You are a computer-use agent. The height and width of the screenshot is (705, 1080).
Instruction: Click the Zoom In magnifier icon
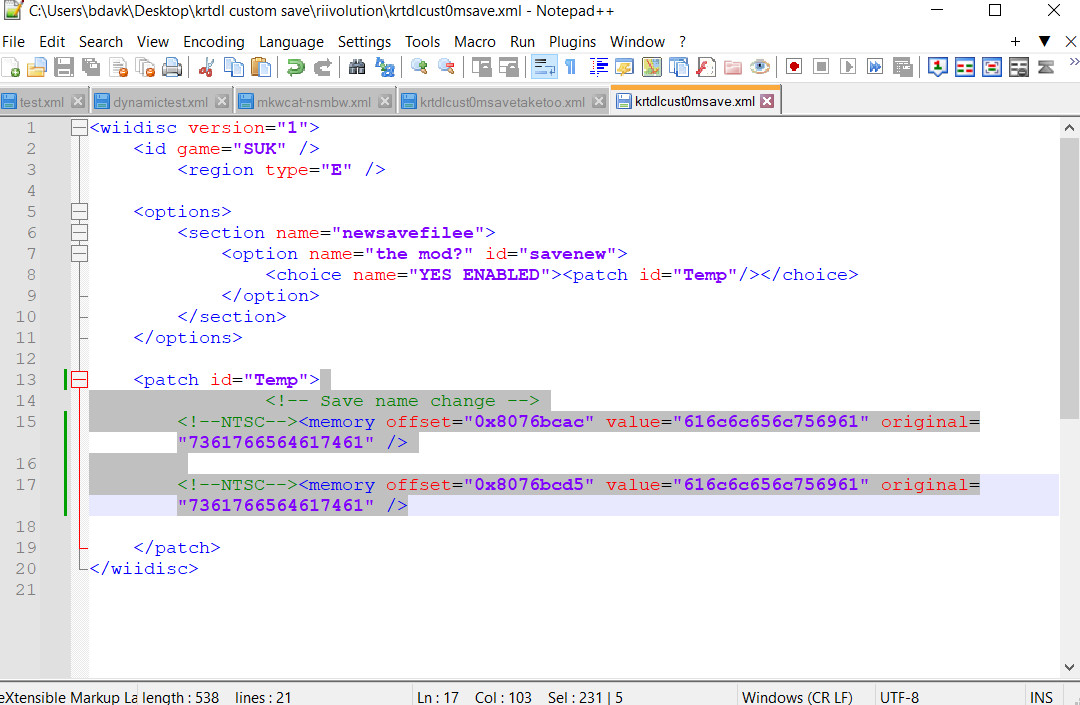pyautogui.click(x=419, y=67)
